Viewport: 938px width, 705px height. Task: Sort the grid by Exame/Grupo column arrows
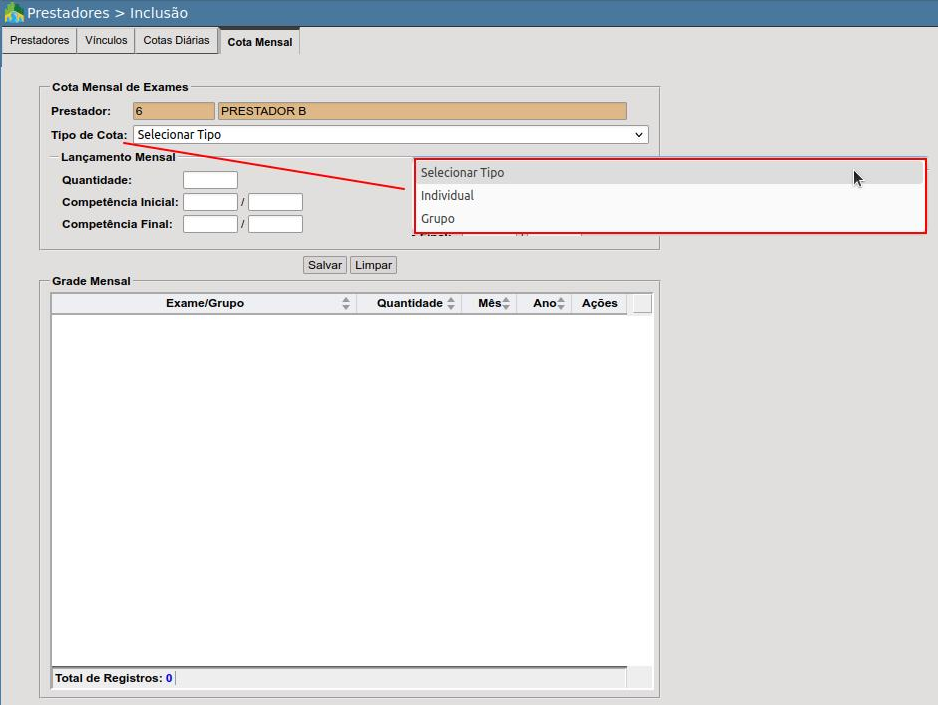(346, 304)
